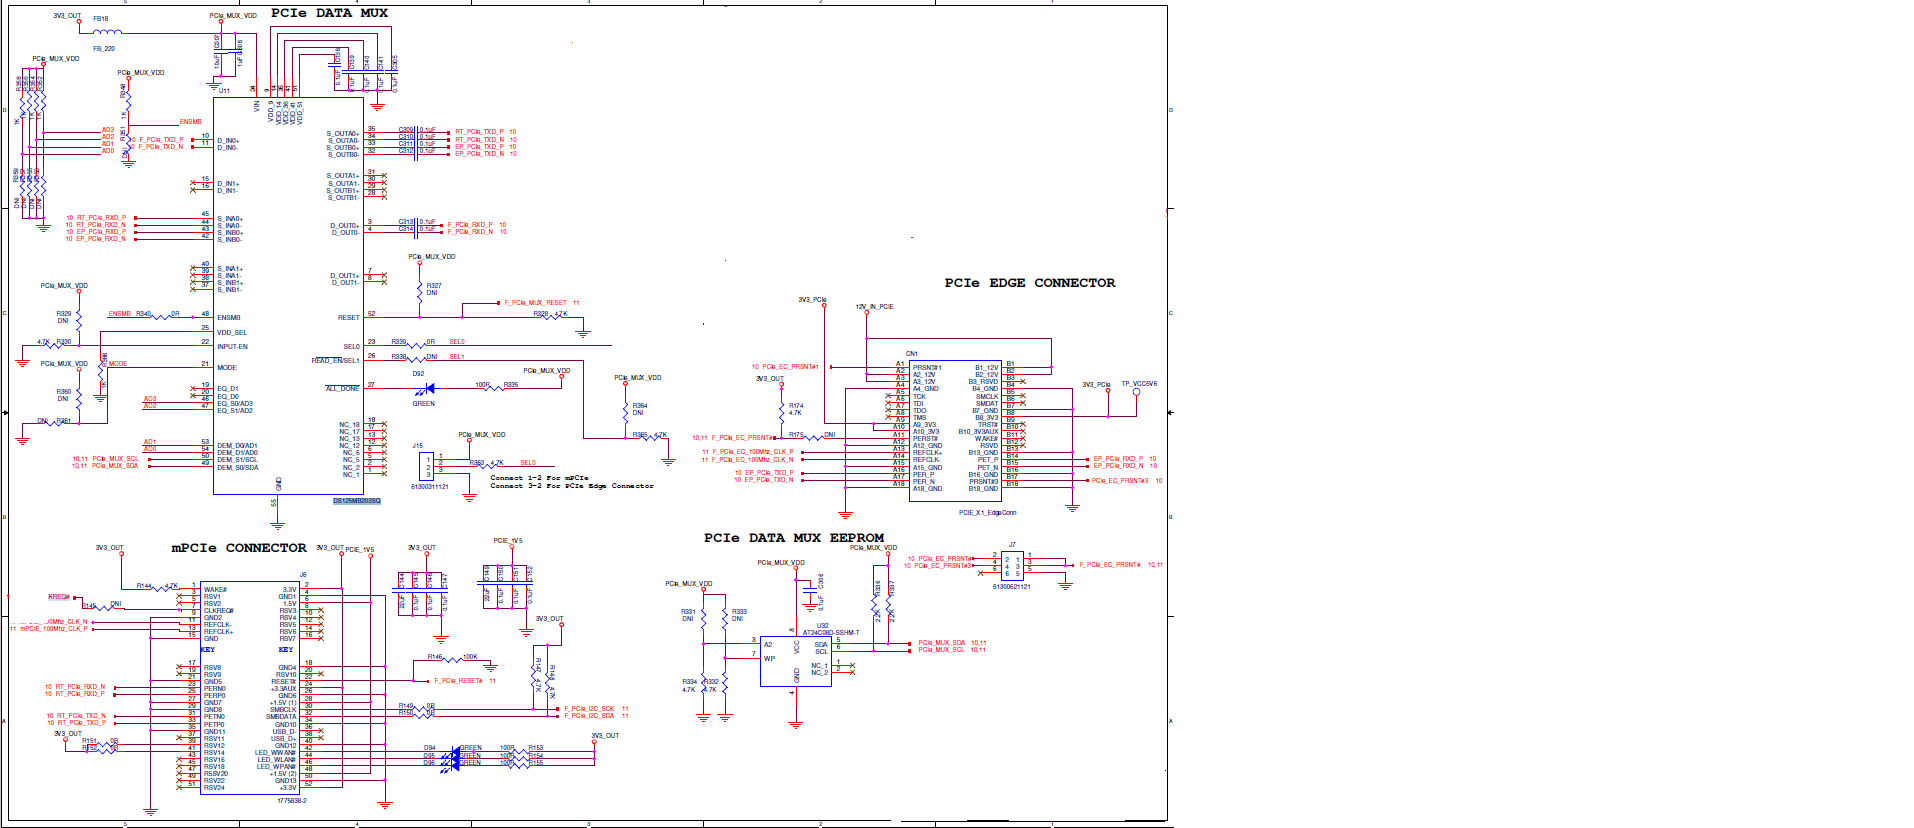Click the 'DEM_S0/SDA' pin name
Image resolution: width=1914 pixels, height=828 pixels.
pyautogui.click(x=238, y=468)
